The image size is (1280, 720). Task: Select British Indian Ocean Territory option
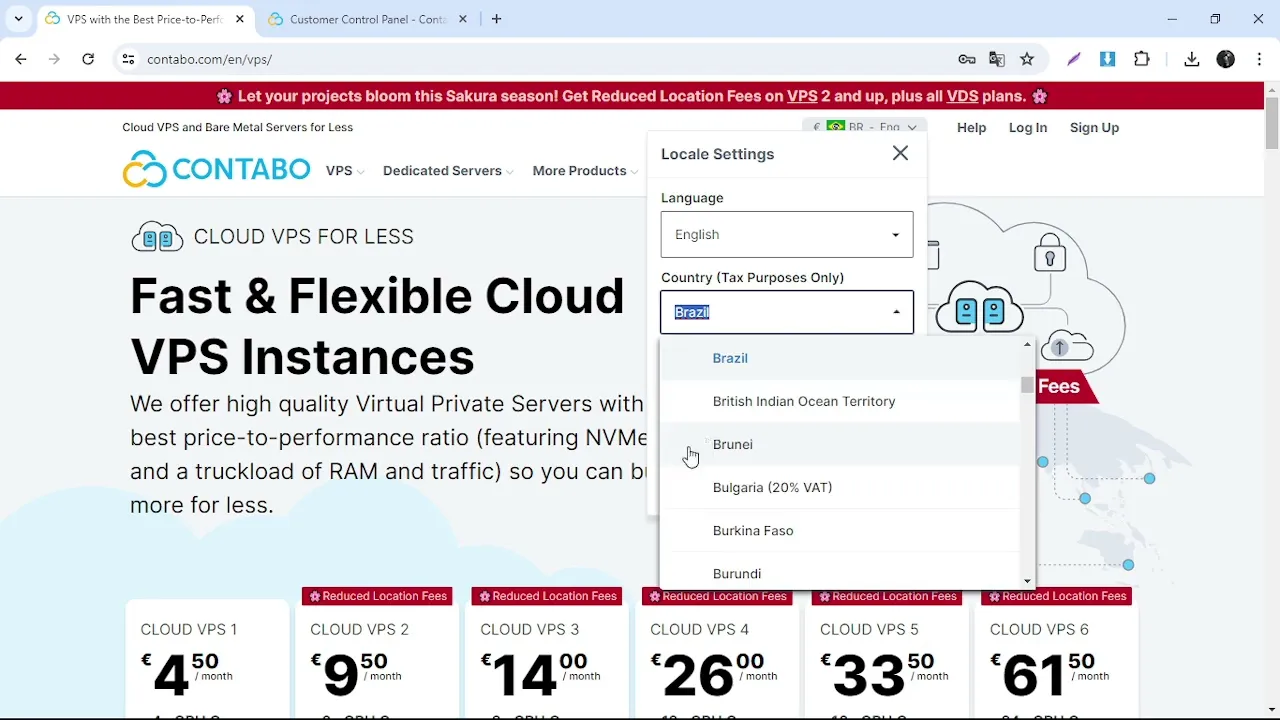coord(840,401)
